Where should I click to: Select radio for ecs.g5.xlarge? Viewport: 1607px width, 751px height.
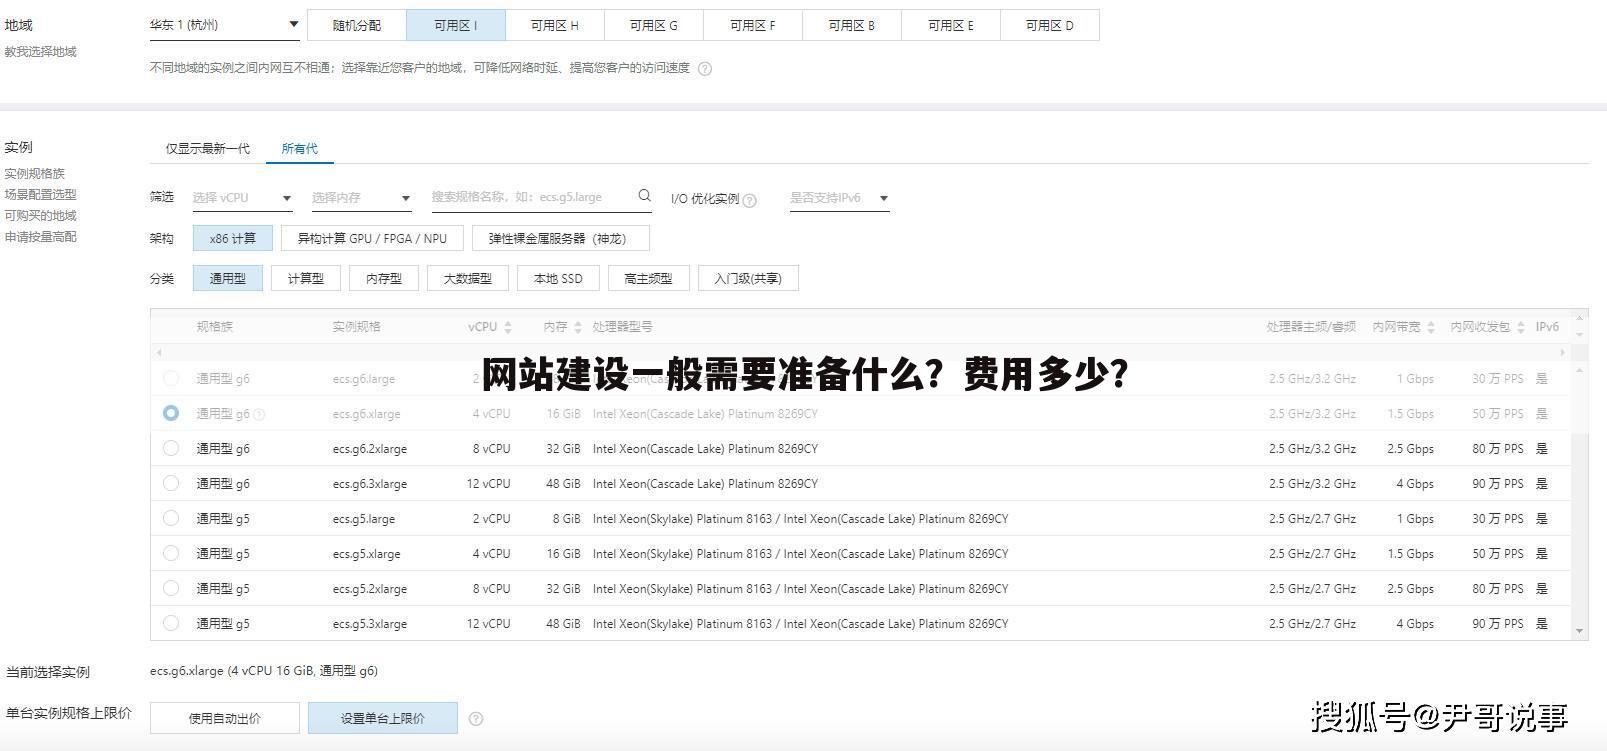171,553
